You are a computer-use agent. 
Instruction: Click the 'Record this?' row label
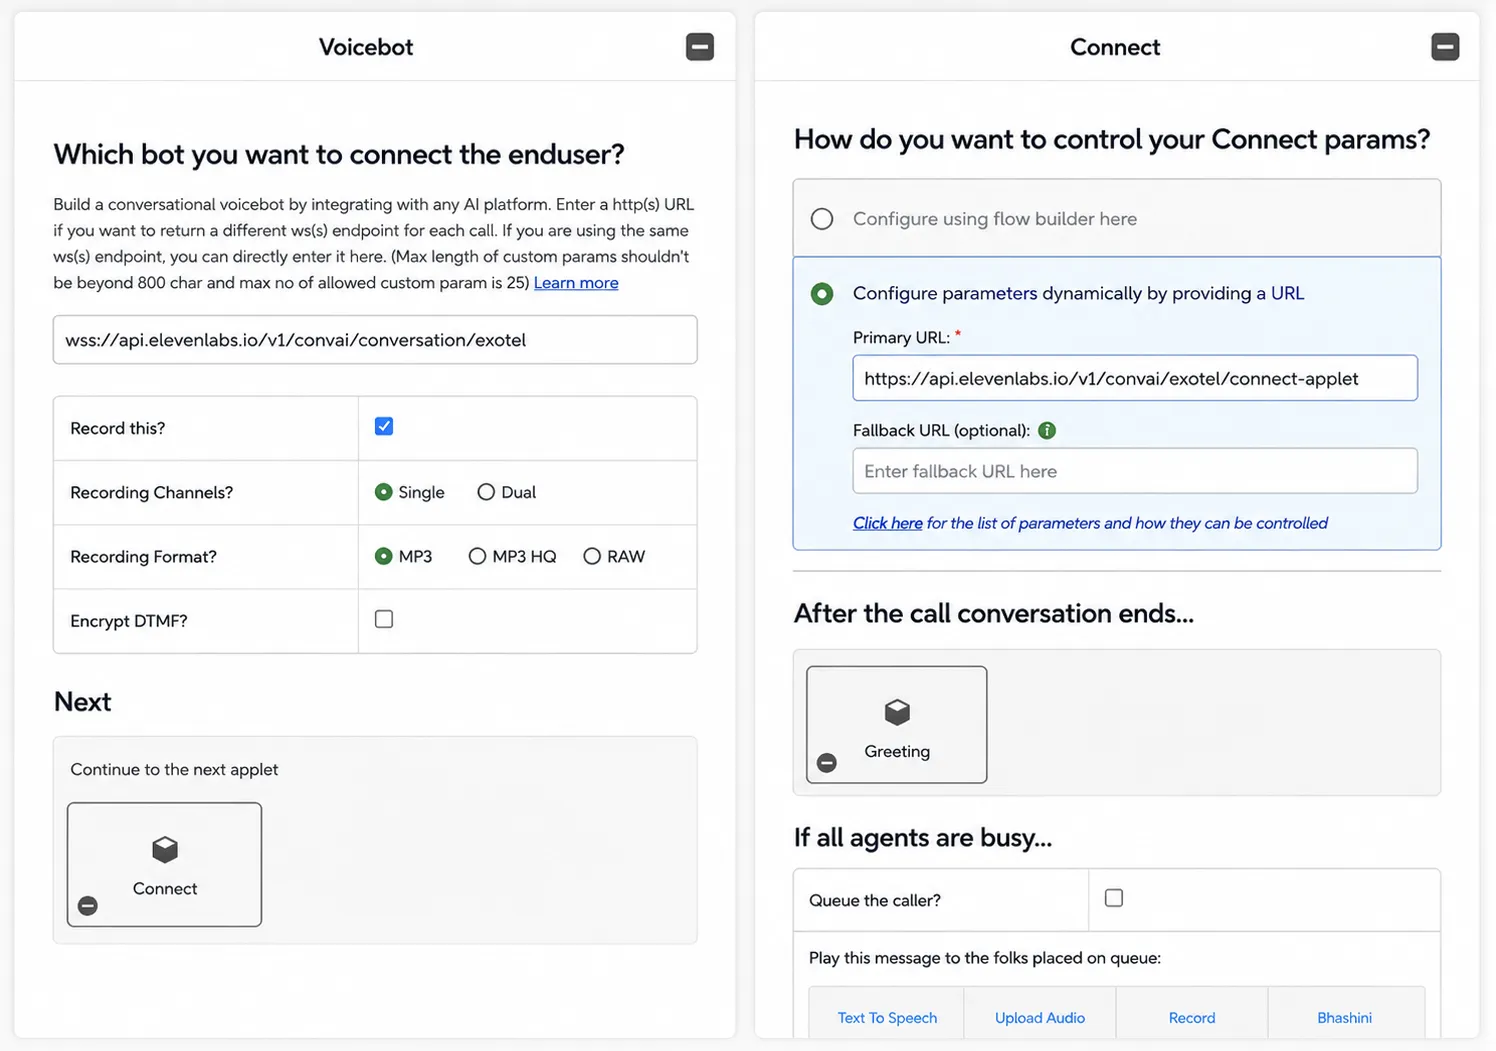tap(118, 428)
